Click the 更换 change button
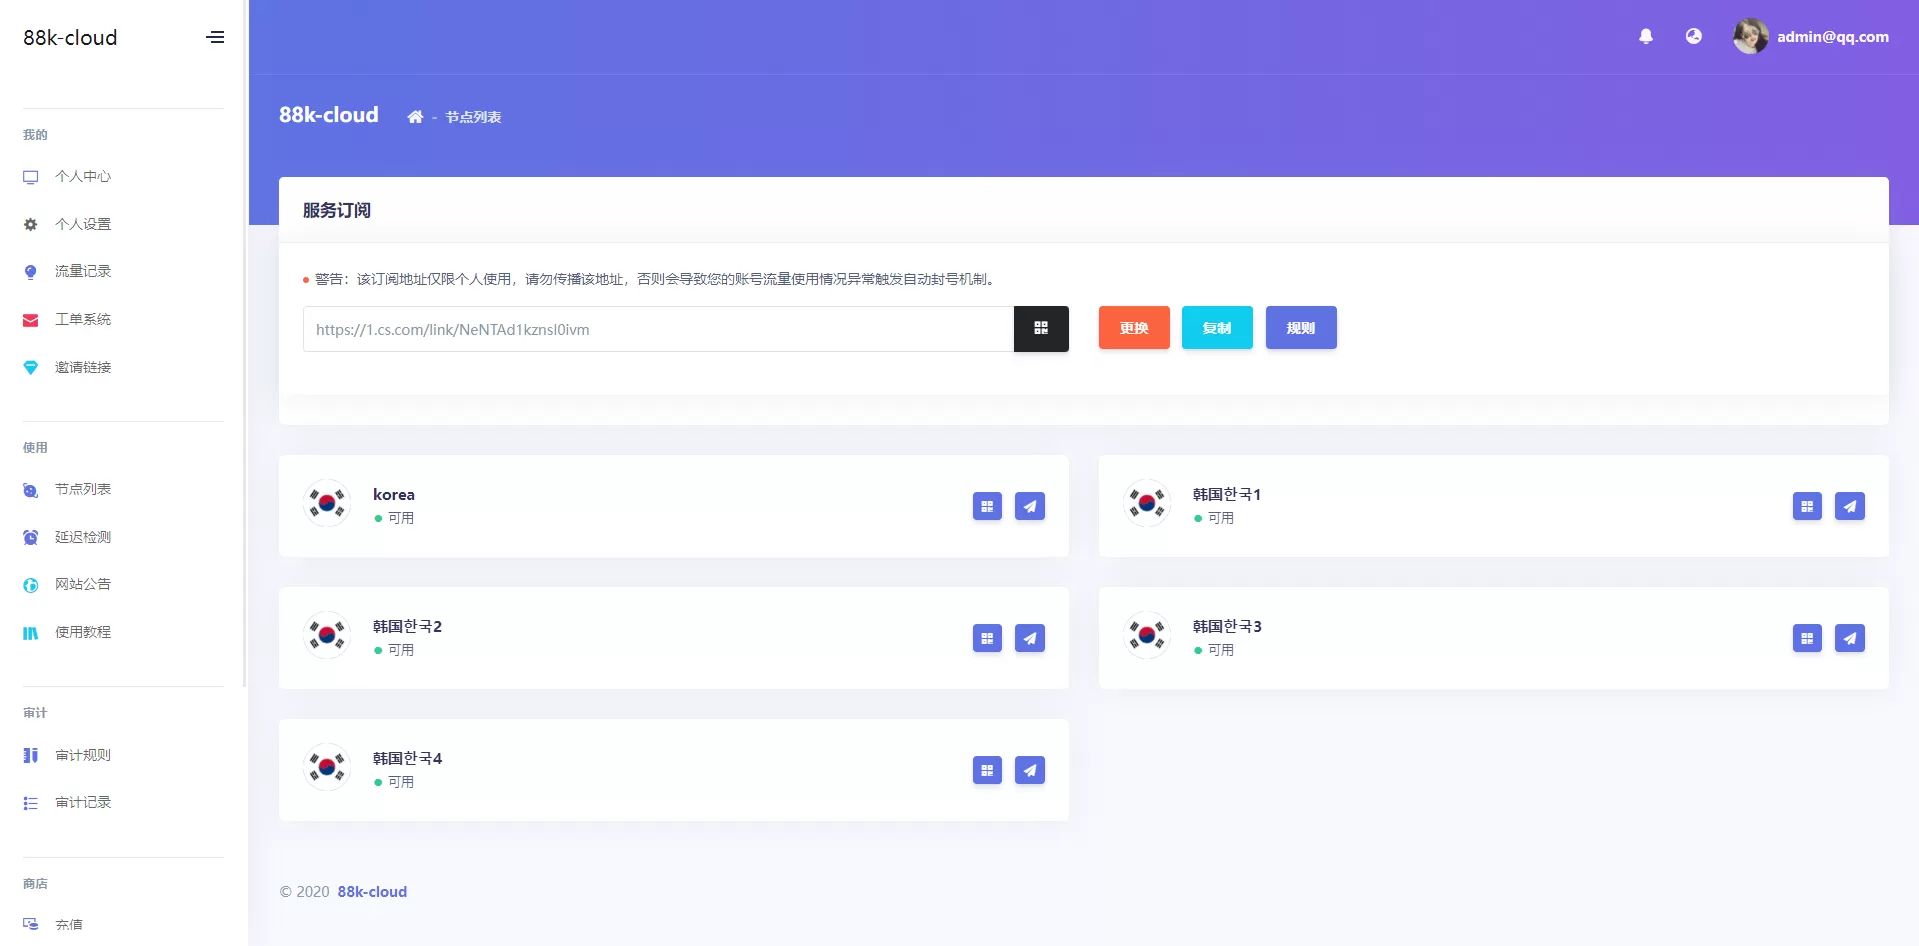This screenshot has width=1919, height=946. (1133, 327)
